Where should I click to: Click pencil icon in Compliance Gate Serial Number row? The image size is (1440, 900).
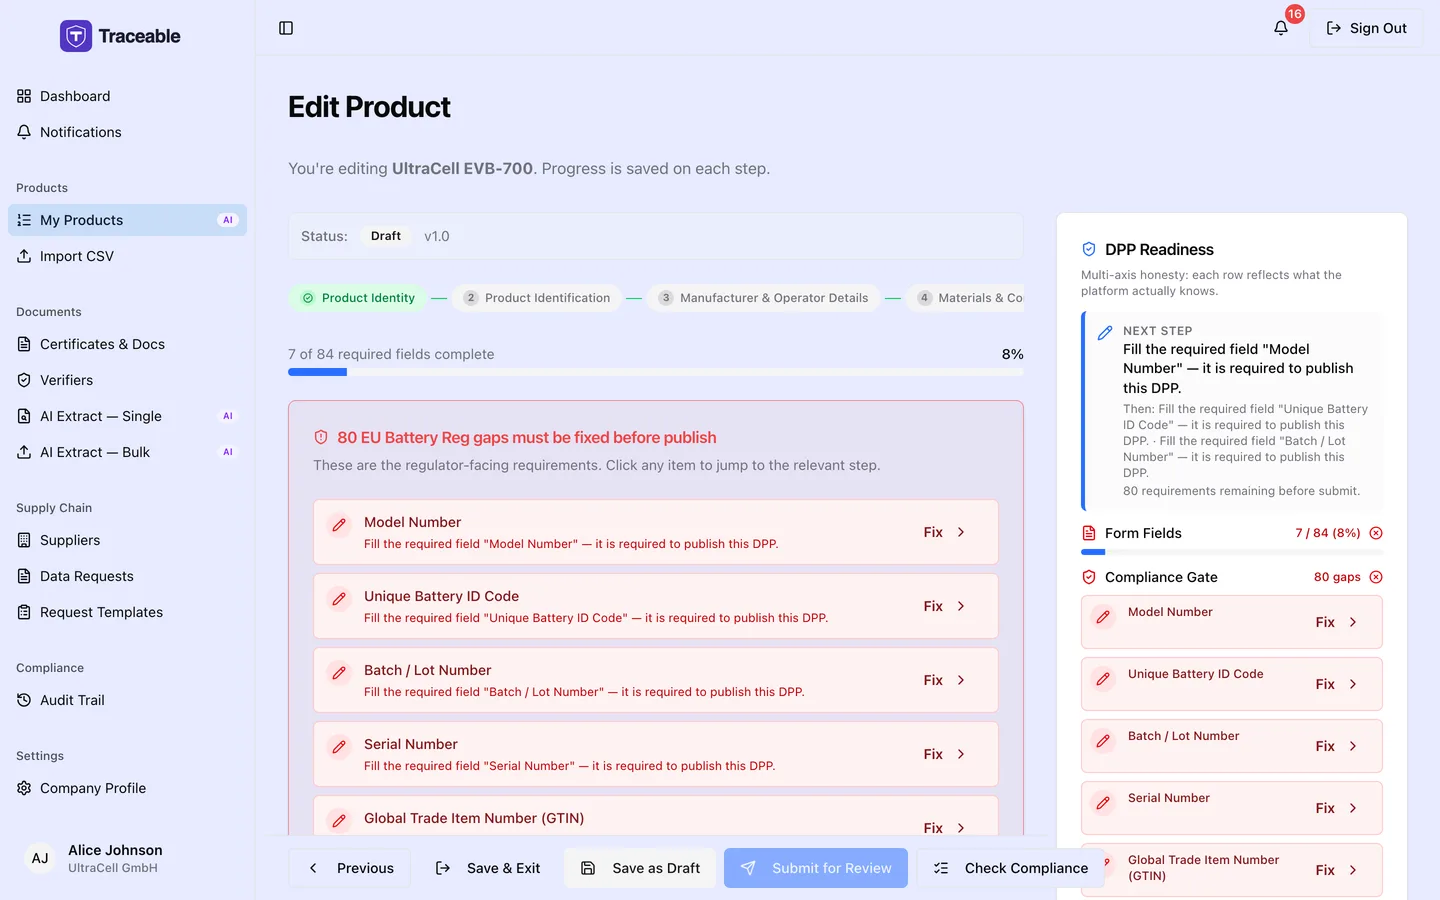(x=1103, y=804)
